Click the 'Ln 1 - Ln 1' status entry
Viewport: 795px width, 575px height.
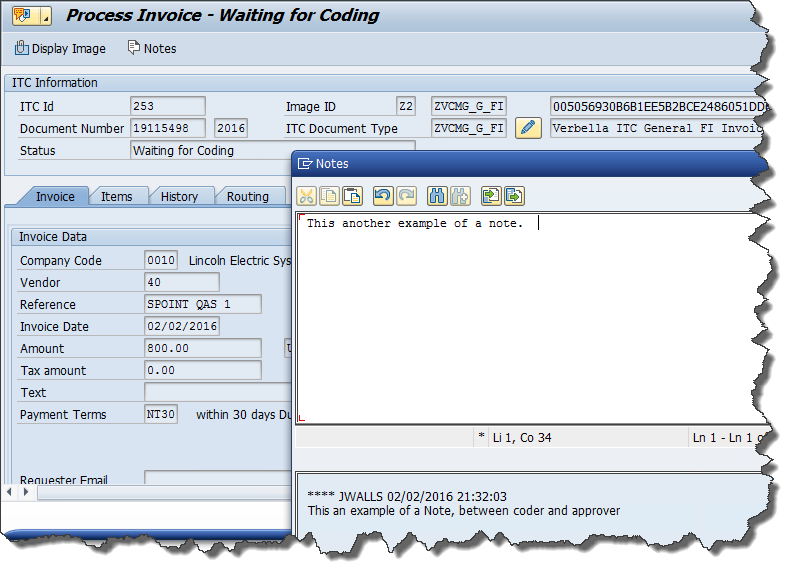click(x=722, y=438)
